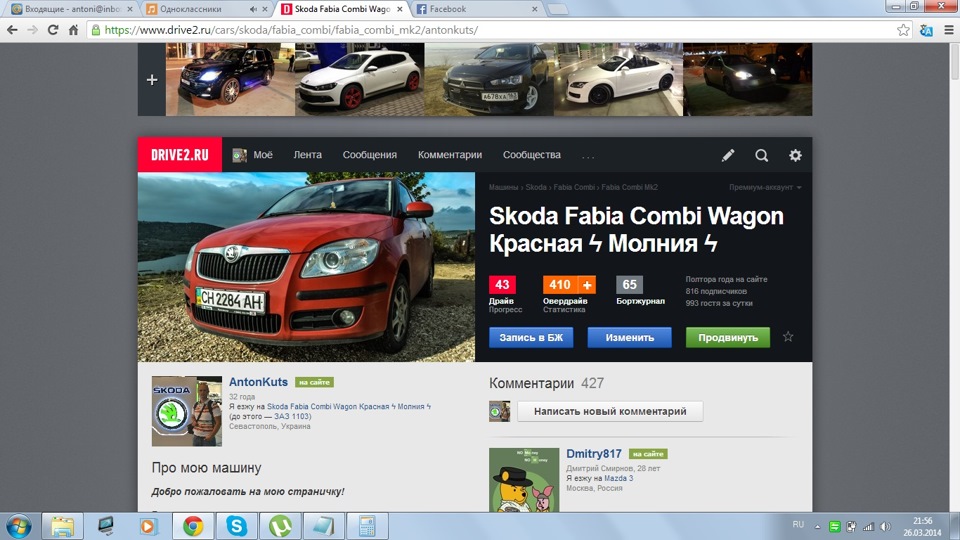This screenshot has height=540, width=960.
Task: Open the calculator icon in taskbar
Action: tap(367, 526)
